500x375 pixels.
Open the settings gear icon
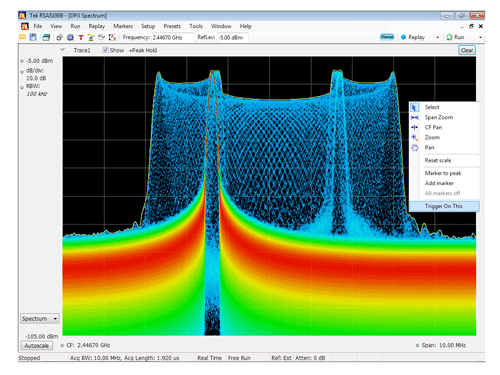[x=70, y=37]
